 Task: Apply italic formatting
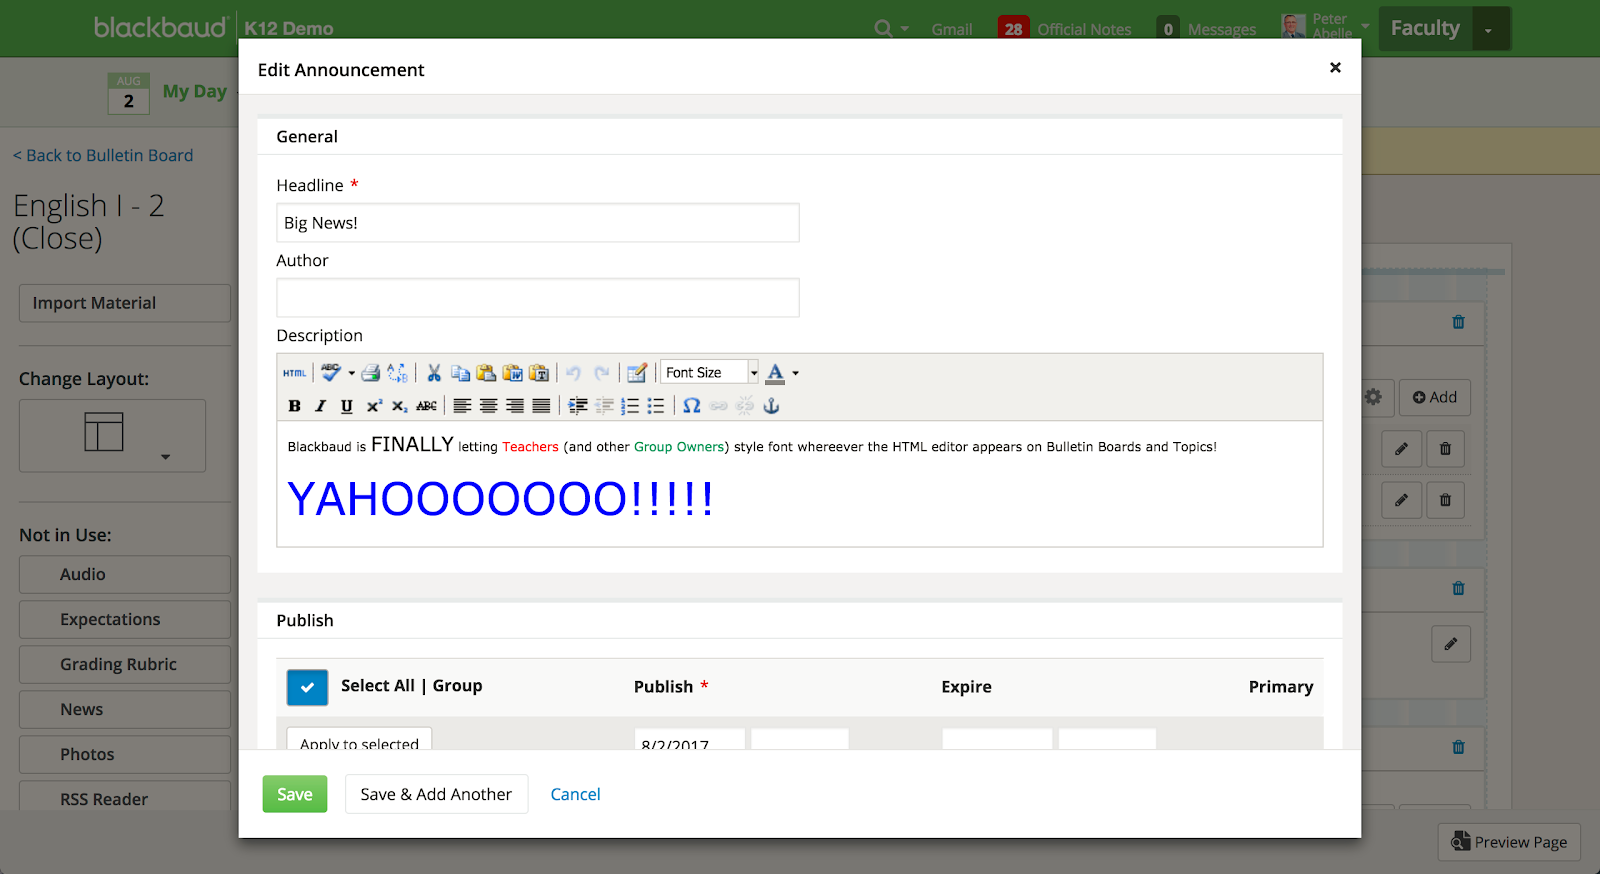tap(320, 406)
